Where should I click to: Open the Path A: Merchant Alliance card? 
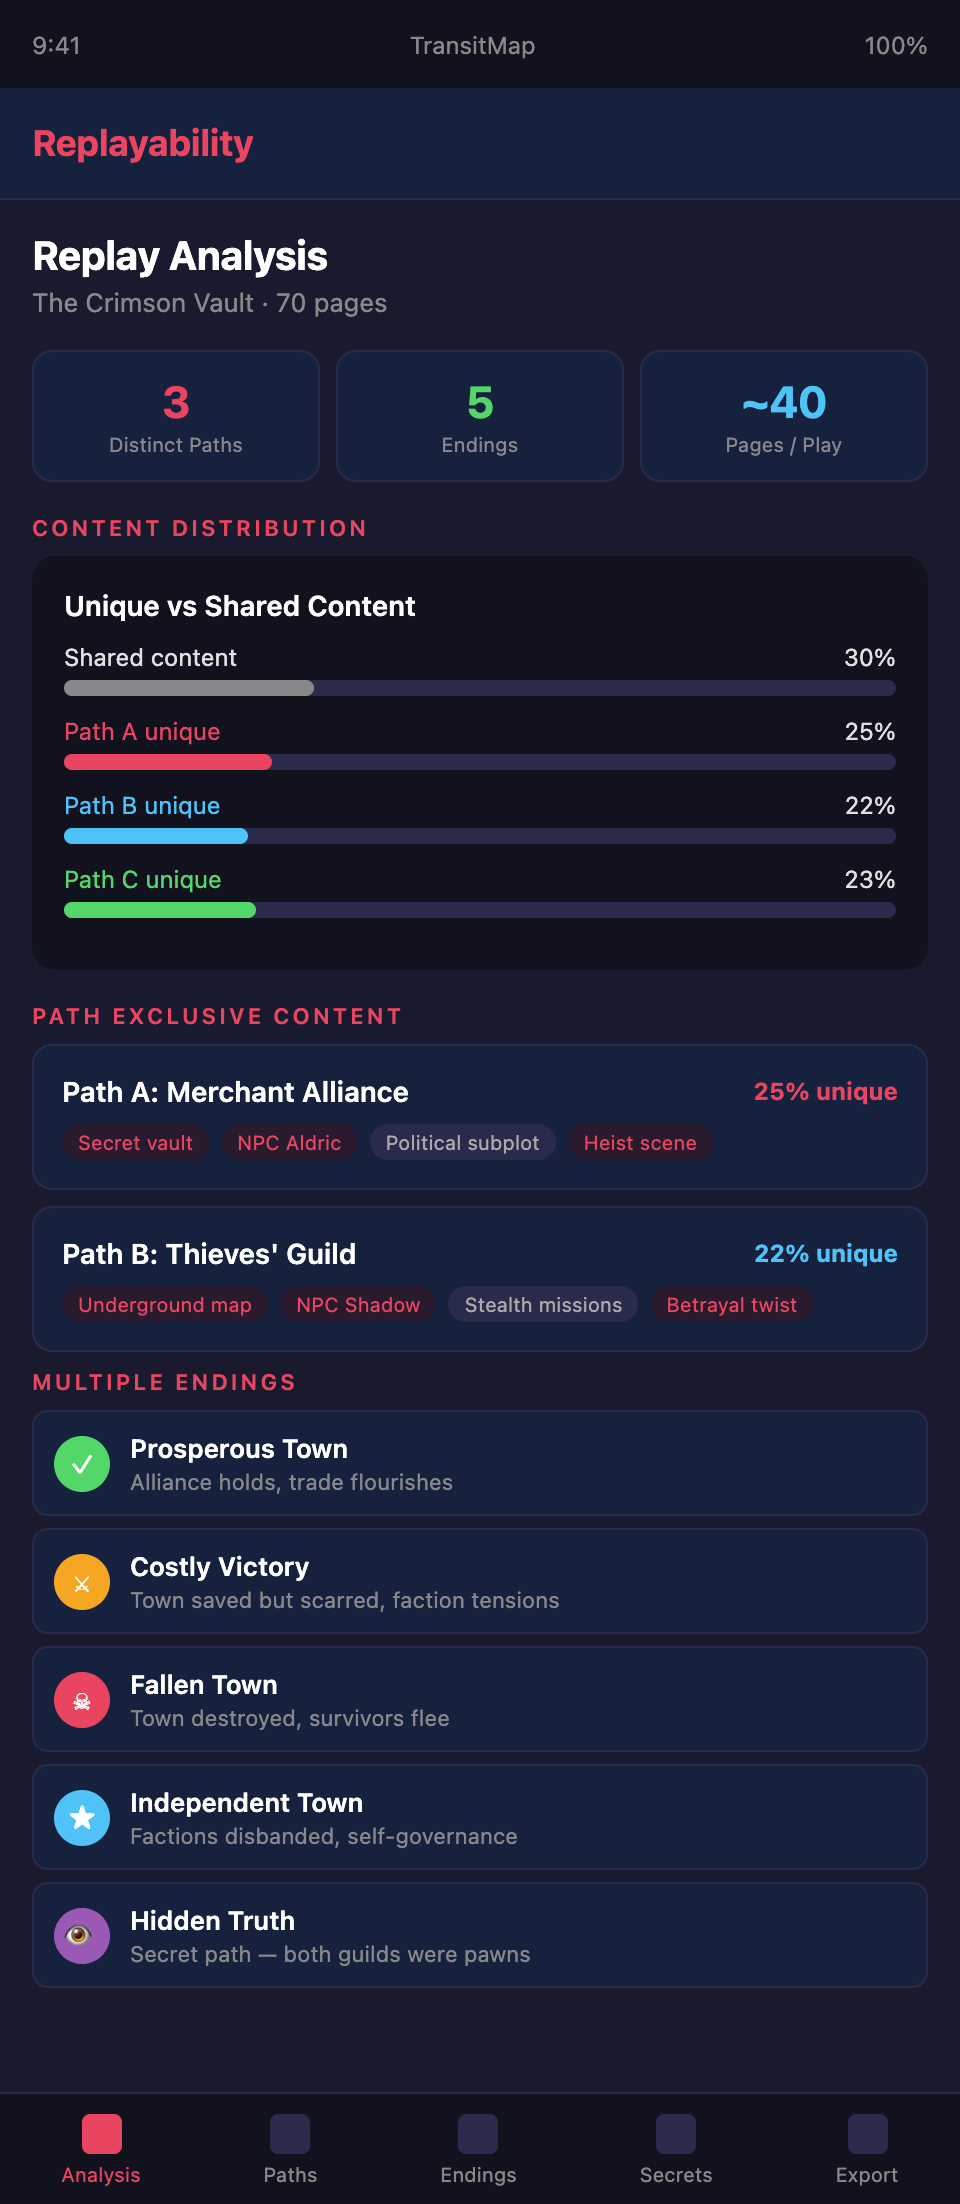480,1092
